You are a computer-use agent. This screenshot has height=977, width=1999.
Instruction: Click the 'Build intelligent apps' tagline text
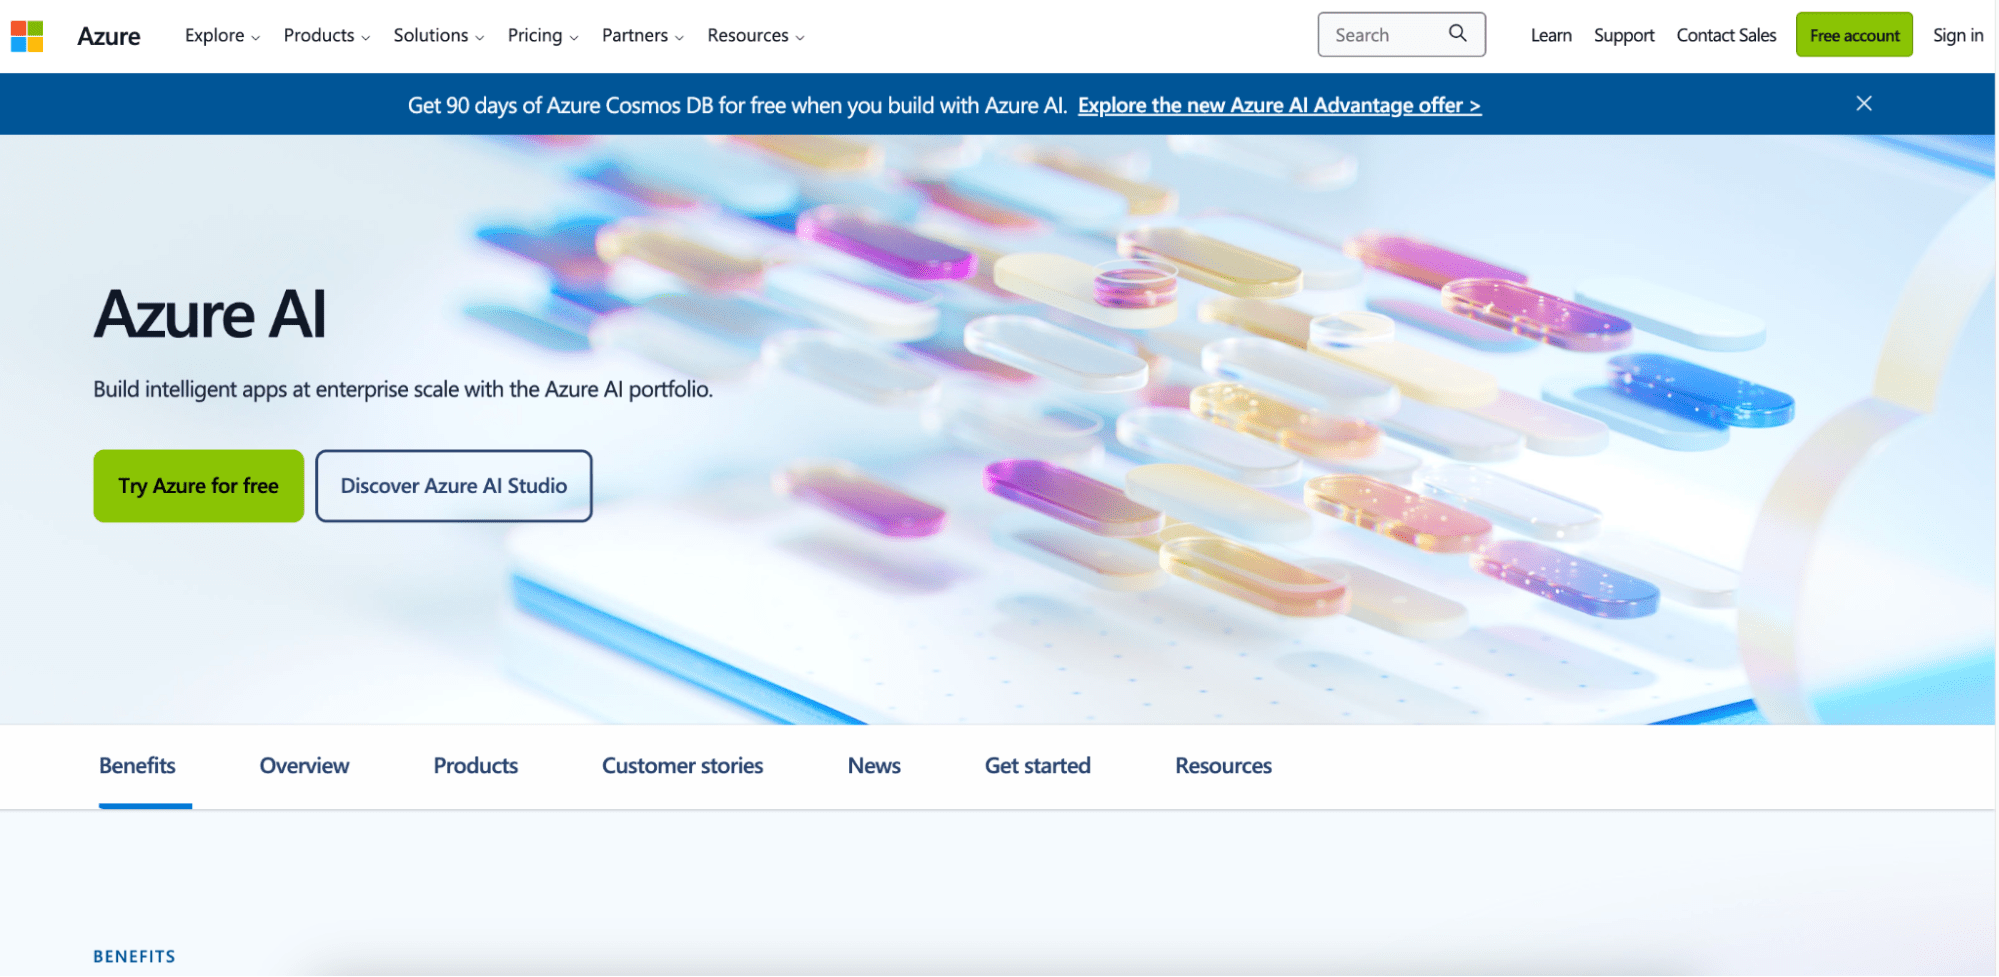tap(402, 390)
